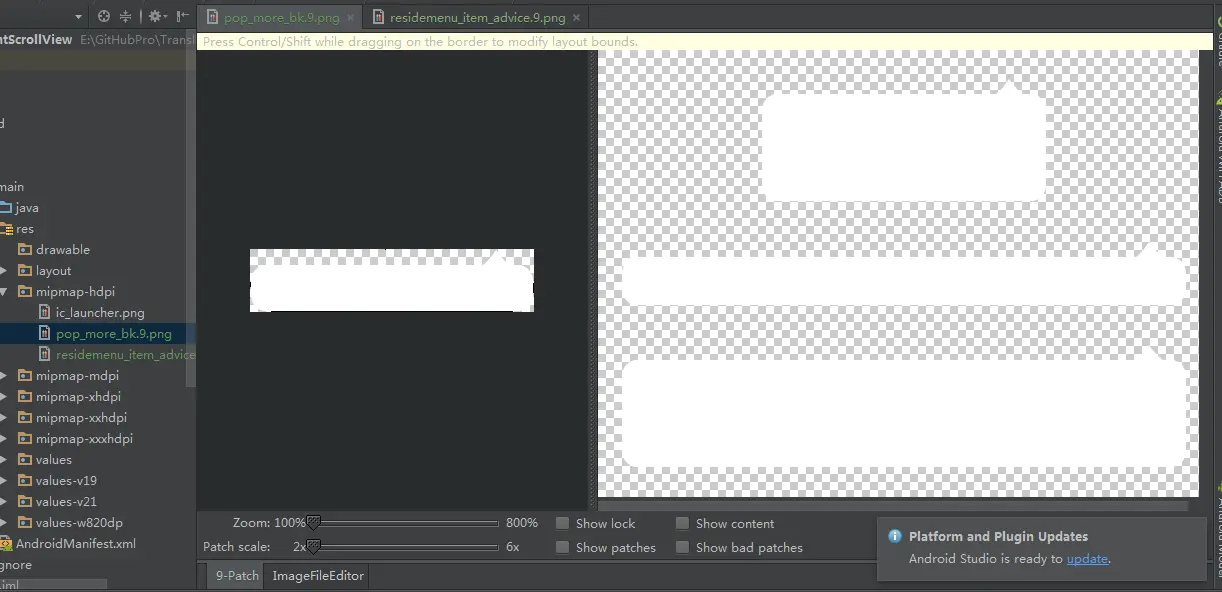This screenshot has height=592, width=1222.
Task: Click the mipmap-hdpi folder icon
Action: click(x=25, y=292)
